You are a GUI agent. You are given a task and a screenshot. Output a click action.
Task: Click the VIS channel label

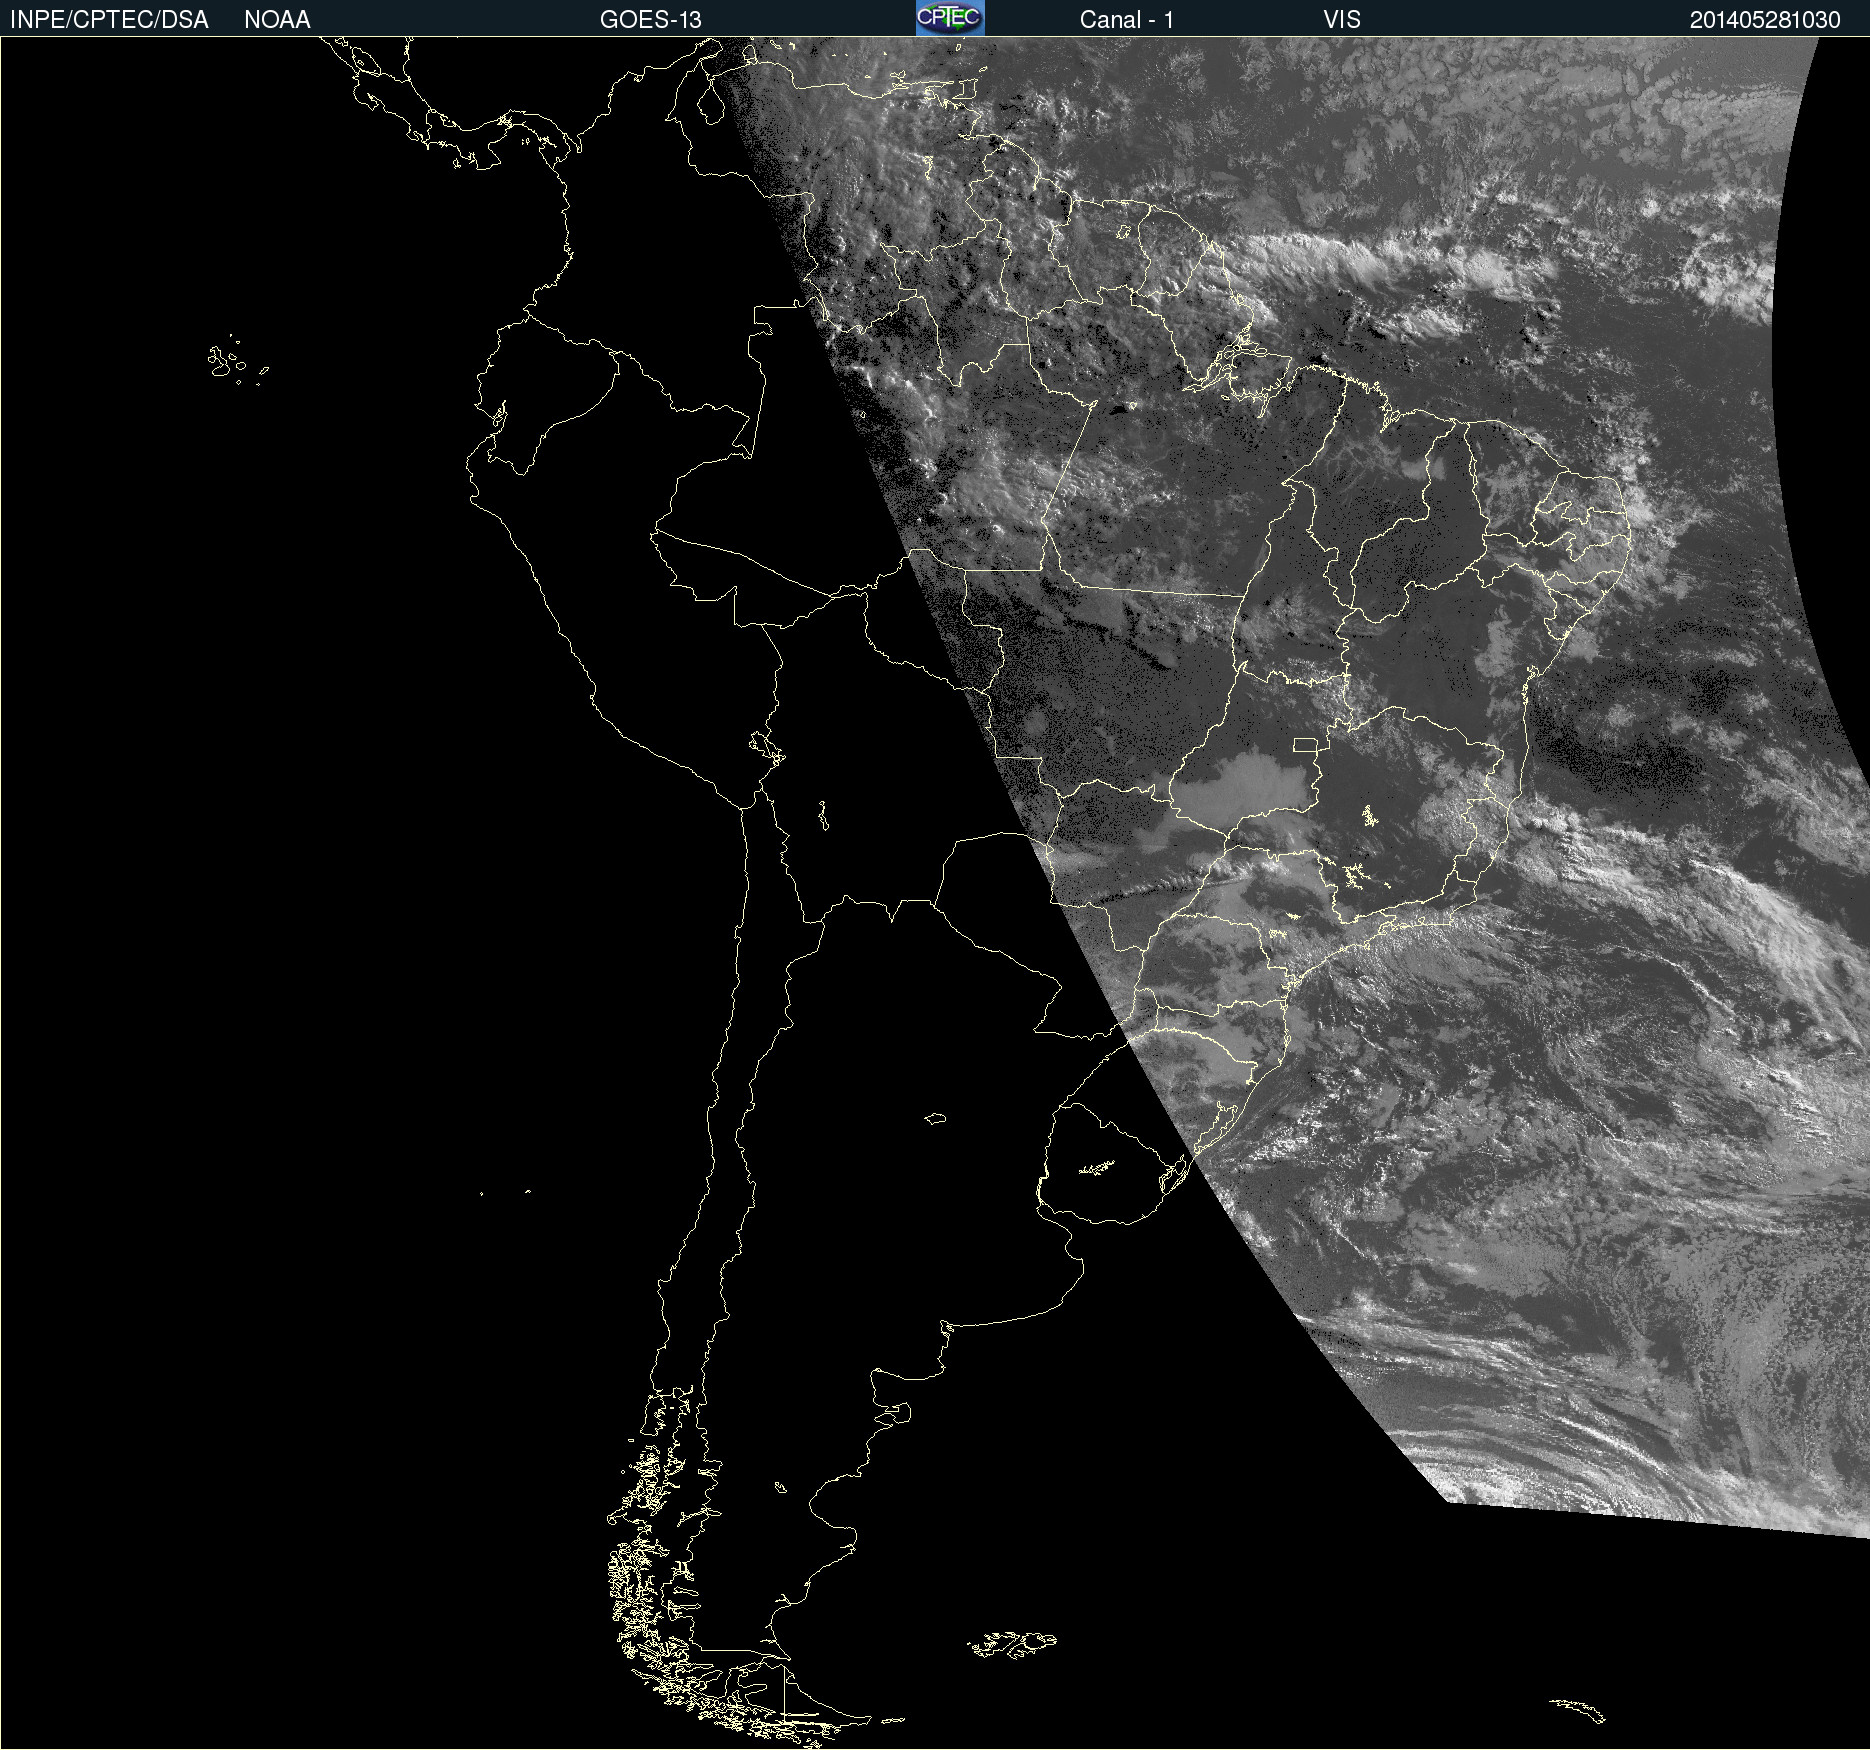point(1342,20)
